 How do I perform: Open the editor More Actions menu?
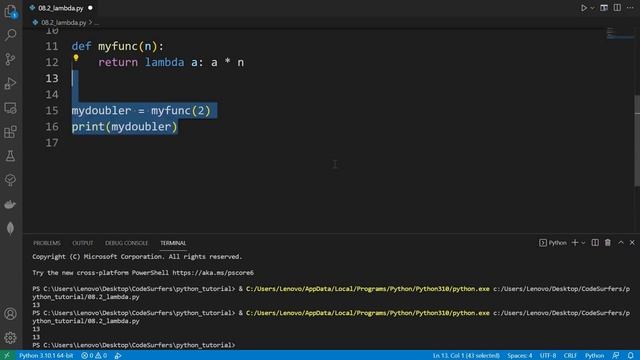(x=630, y=8)
